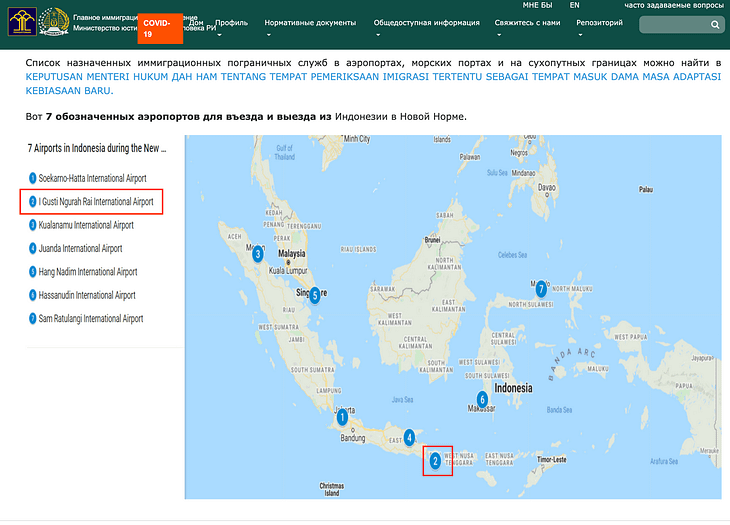
Task: Select Soekarno-Hatta International Airport in list
Action: coord(92,178)
